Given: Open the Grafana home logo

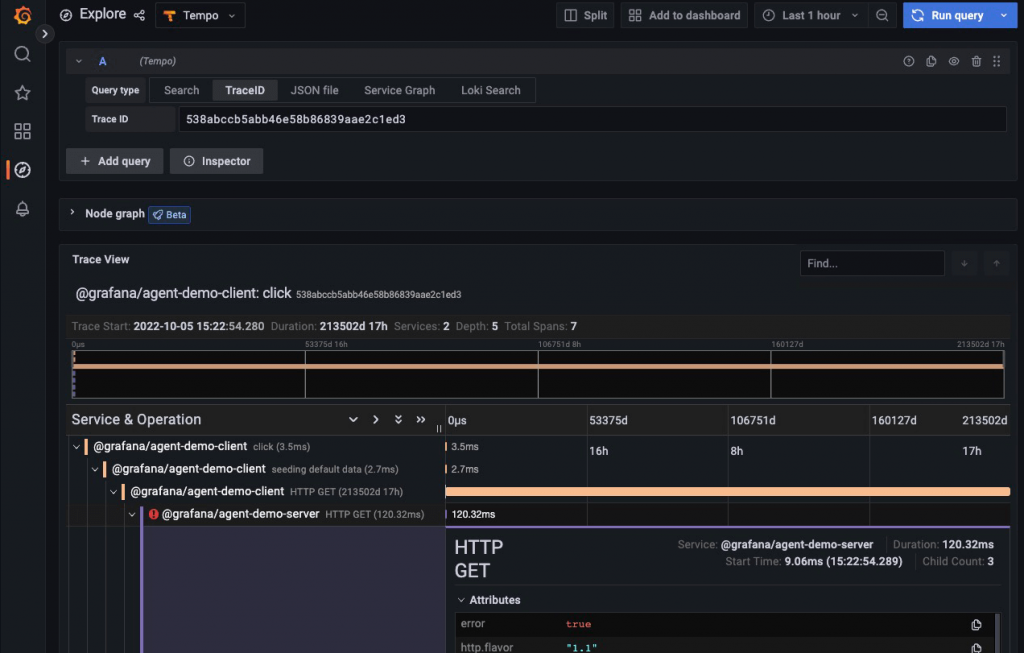Looking at the screenshot, I should coord(22,15).
